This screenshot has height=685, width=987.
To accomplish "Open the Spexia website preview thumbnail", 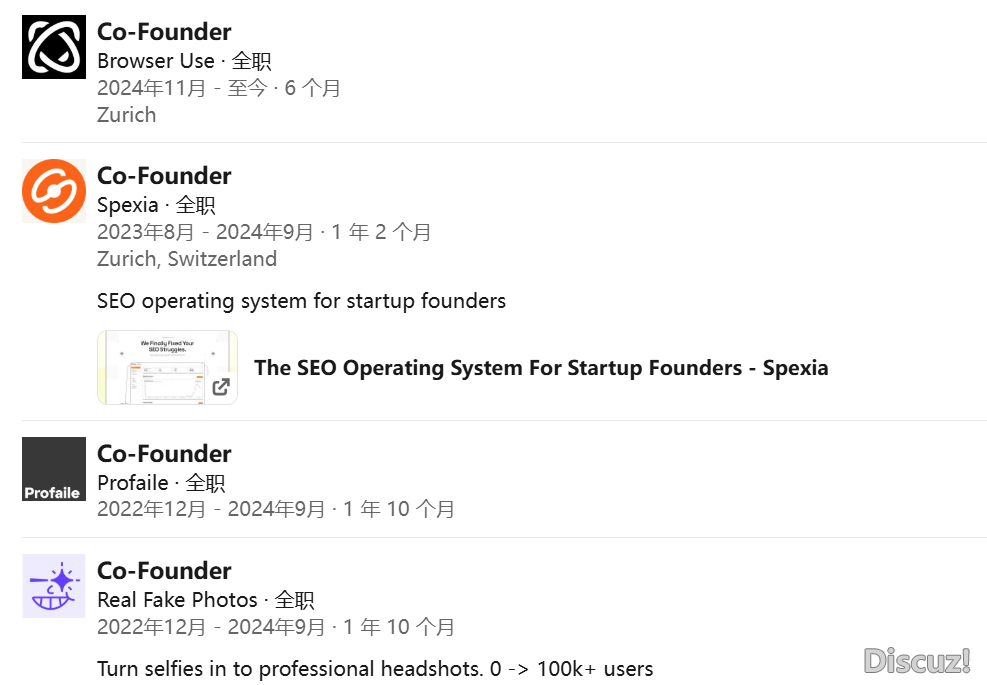I will coord(167,368).
